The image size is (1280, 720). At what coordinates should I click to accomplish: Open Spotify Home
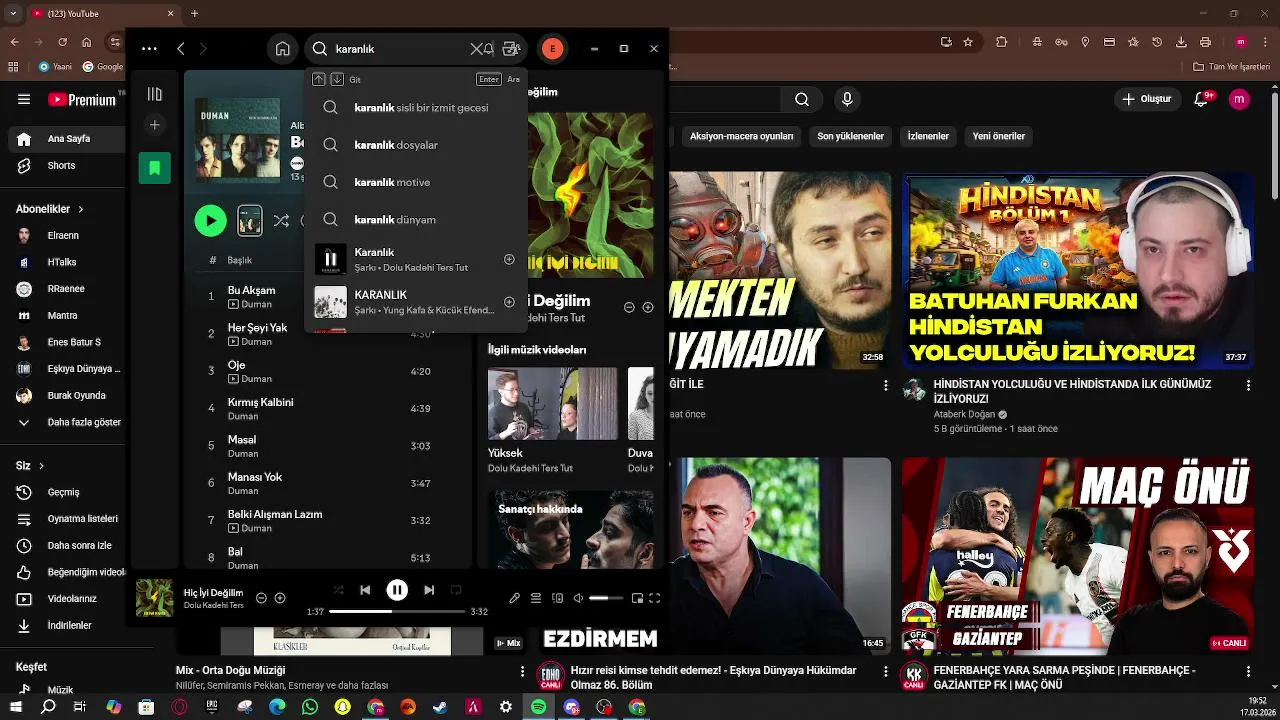coord(283,48)
